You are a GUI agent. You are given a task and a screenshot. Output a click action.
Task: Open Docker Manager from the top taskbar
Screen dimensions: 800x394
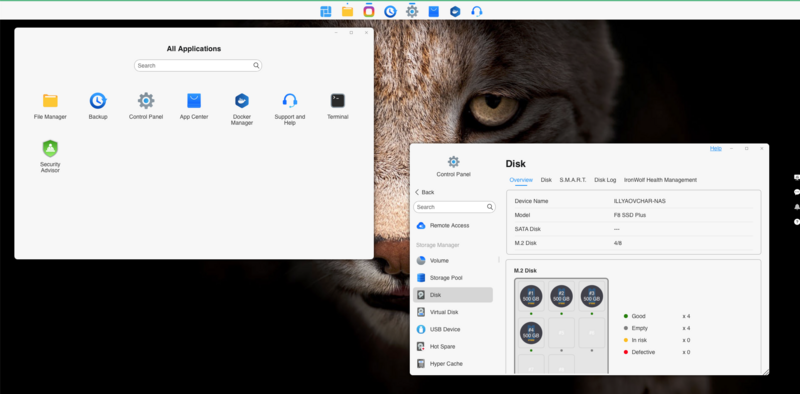coord(455,11)
